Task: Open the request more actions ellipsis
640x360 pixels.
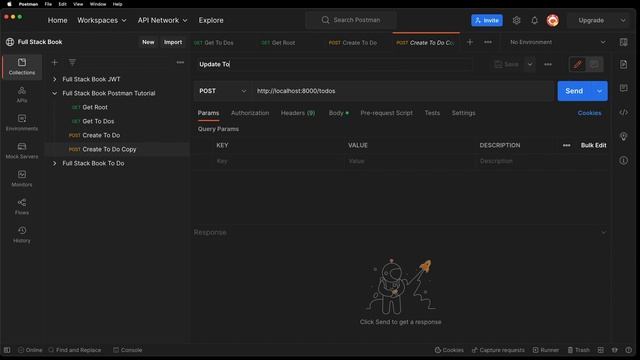Action: (548, 64)
